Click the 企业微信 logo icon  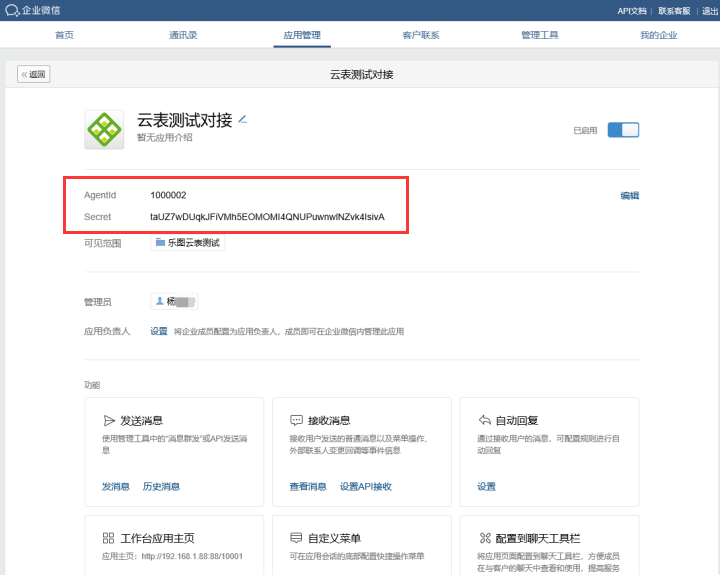coord(11,10)
